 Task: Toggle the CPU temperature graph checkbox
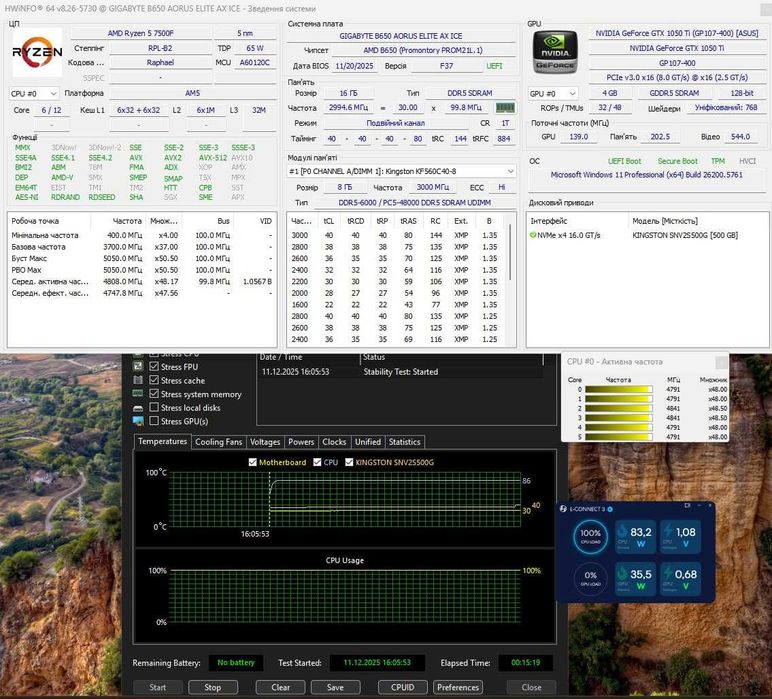tap(317, 462)
